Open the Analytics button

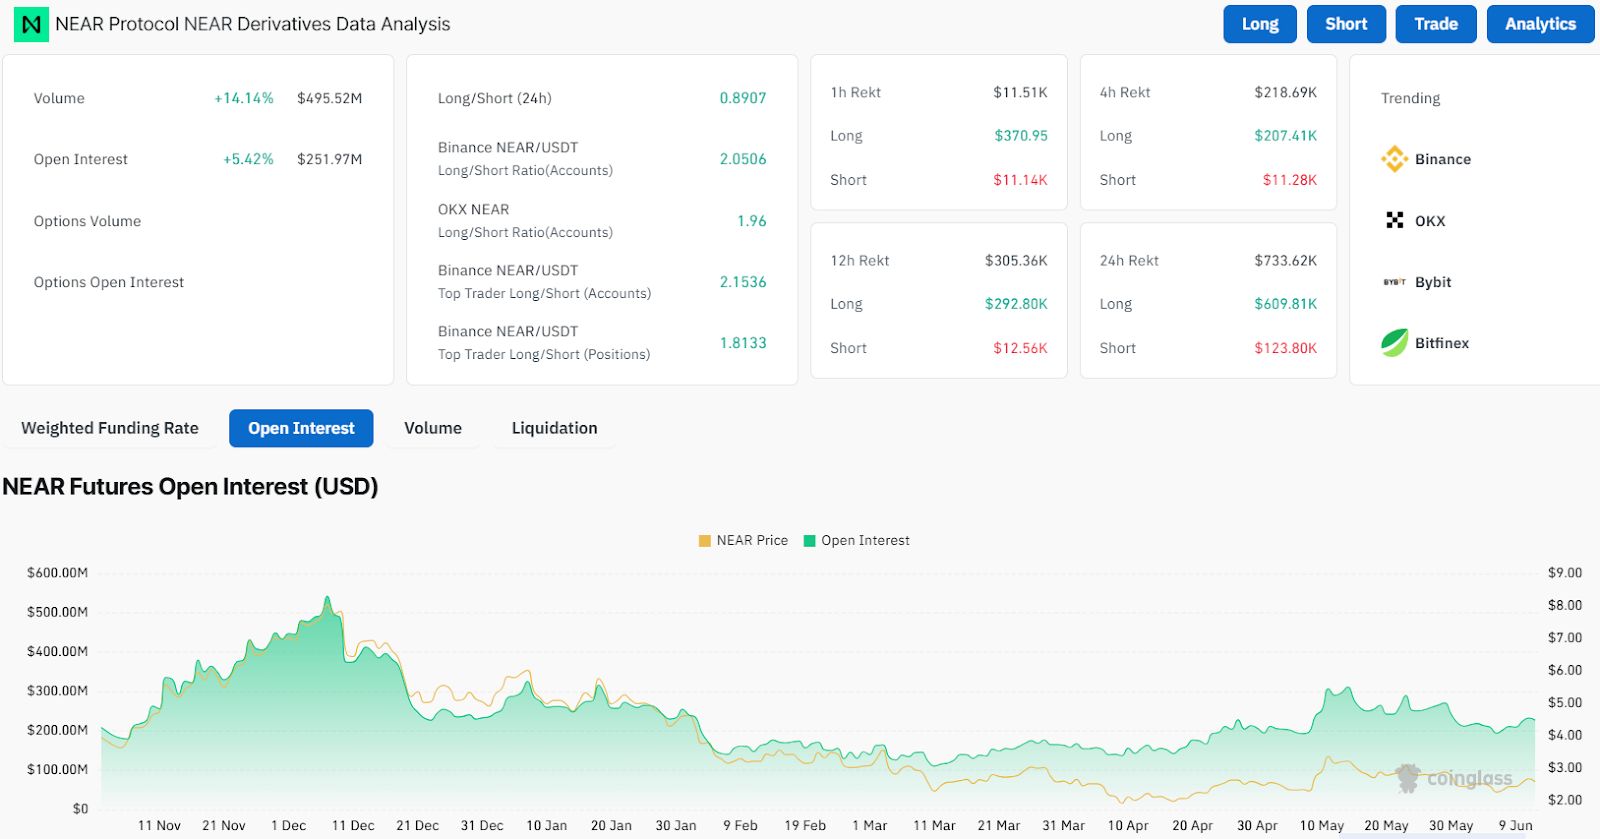pyautogui.click(x=1540, y=24)
